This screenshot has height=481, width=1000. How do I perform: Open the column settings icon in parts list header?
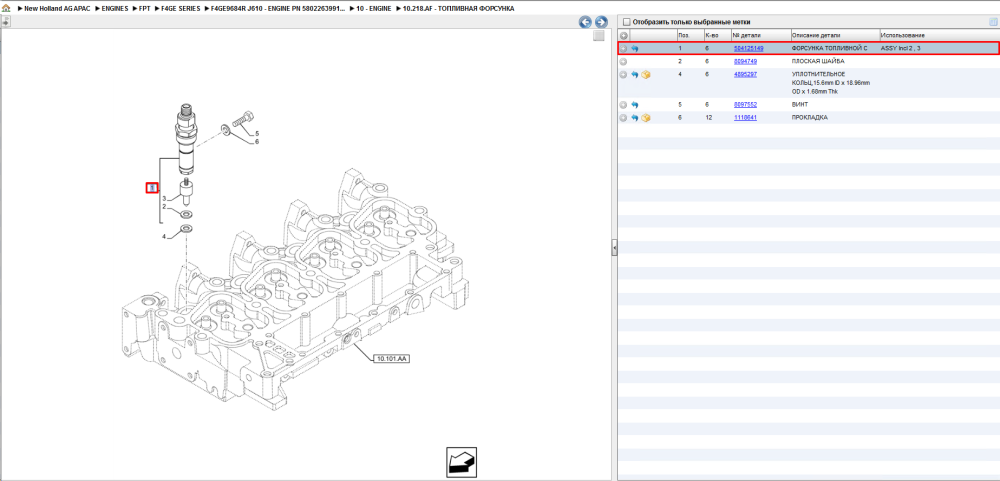[x=992, y=22]
